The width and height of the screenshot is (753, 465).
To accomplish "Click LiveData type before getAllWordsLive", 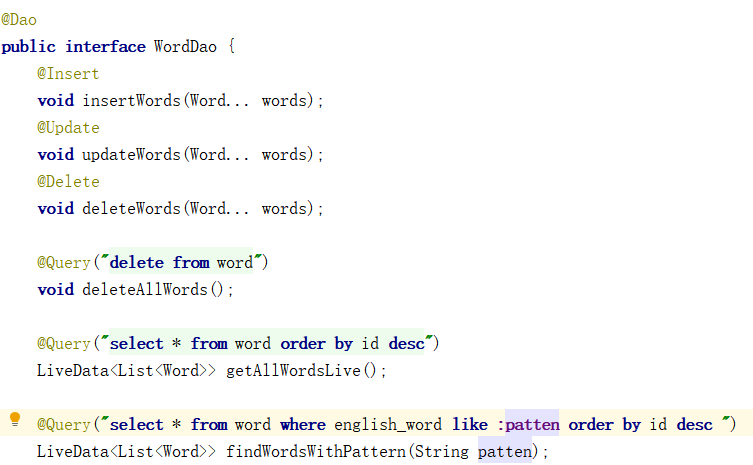I will coord(73,371).
